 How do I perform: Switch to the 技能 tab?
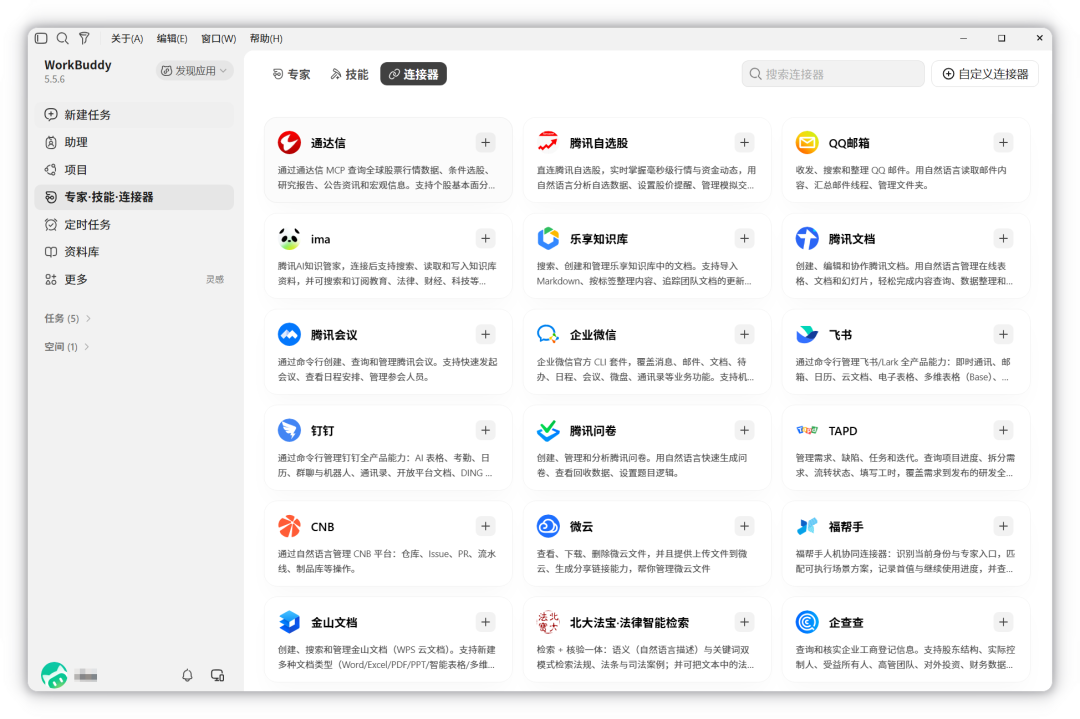coord(350,74)
